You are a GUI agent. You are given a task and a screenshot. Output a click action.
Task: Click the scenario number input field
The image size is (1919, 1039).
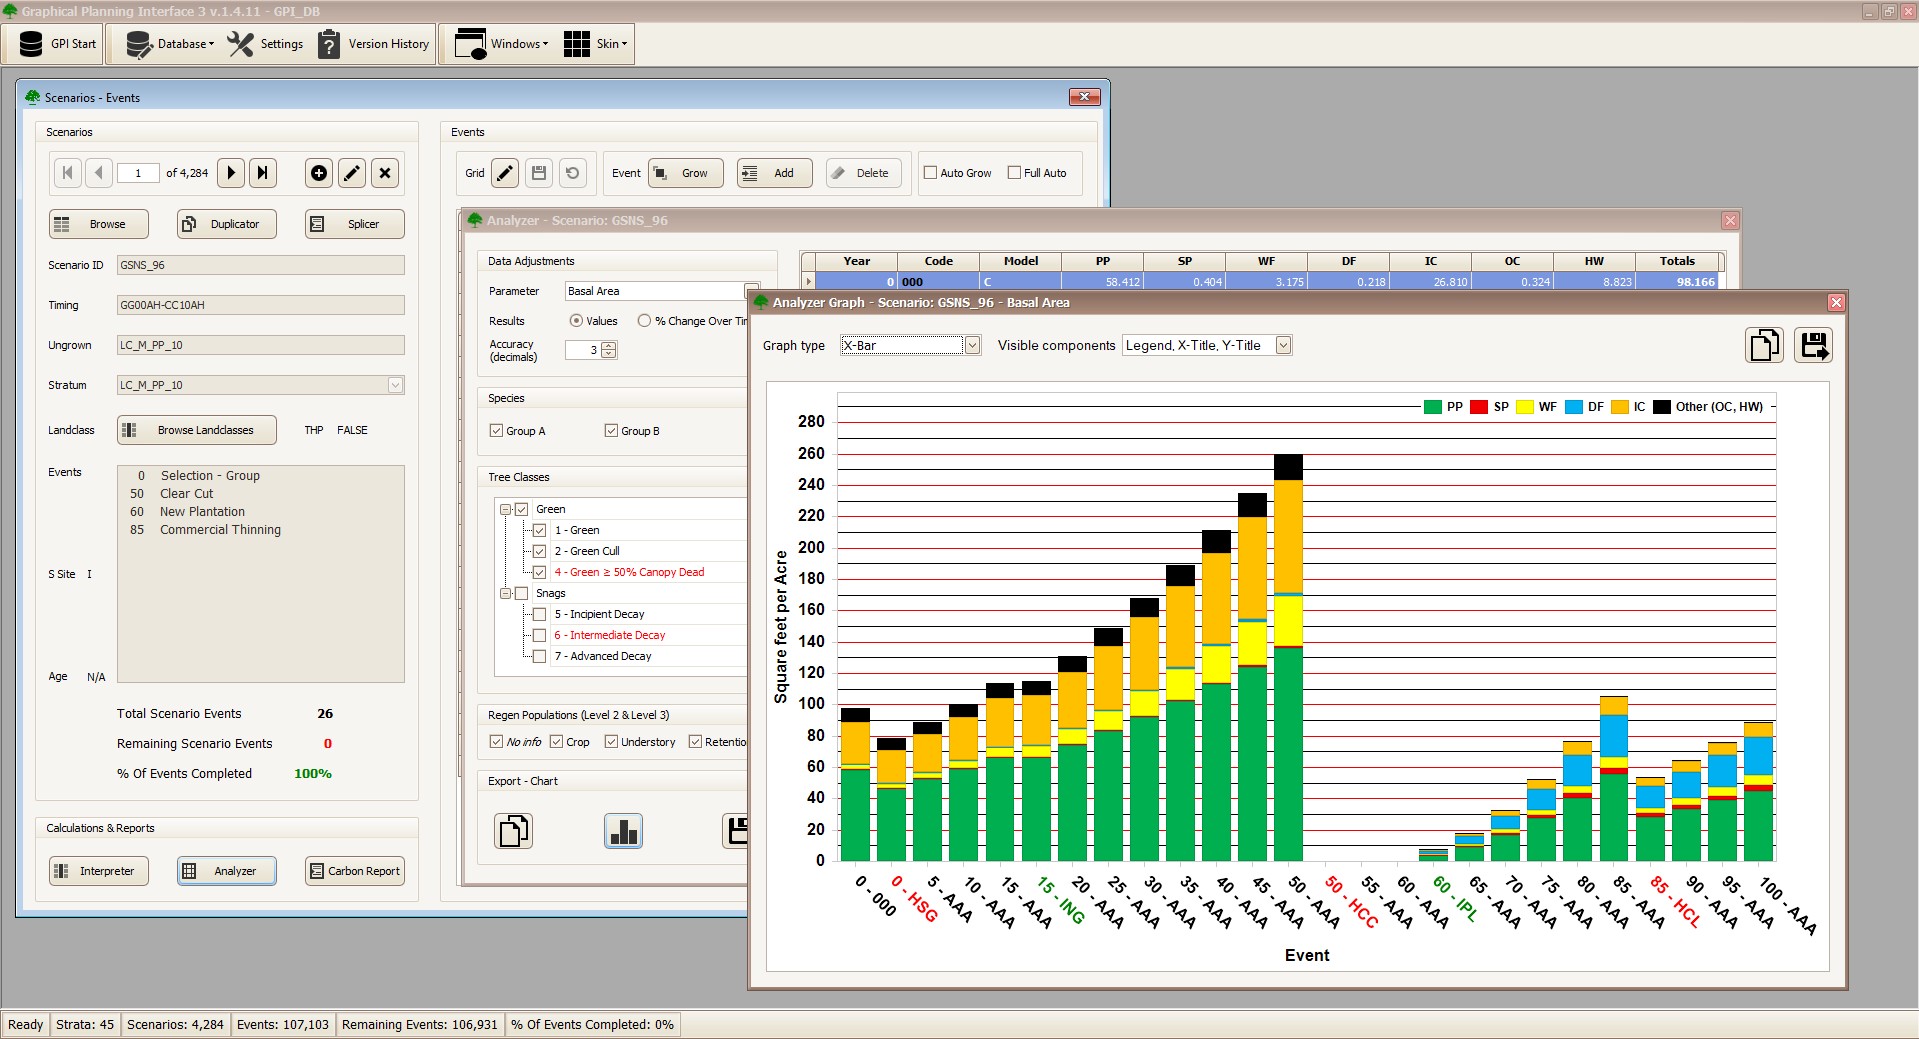[x=138, y=173]
